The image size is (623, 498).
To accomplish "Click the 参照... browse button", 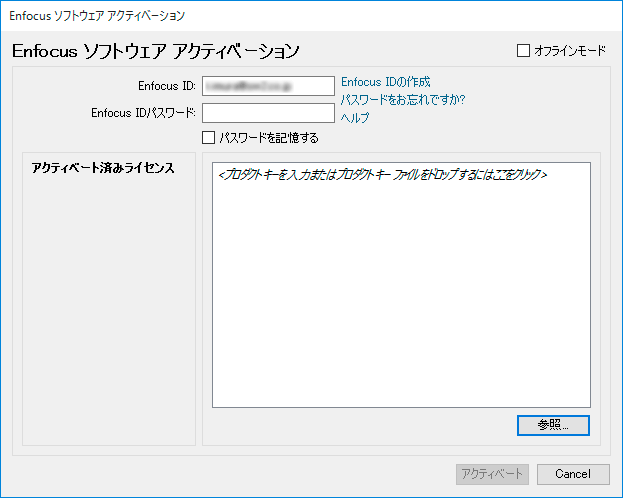I will [x=553, y=425].
